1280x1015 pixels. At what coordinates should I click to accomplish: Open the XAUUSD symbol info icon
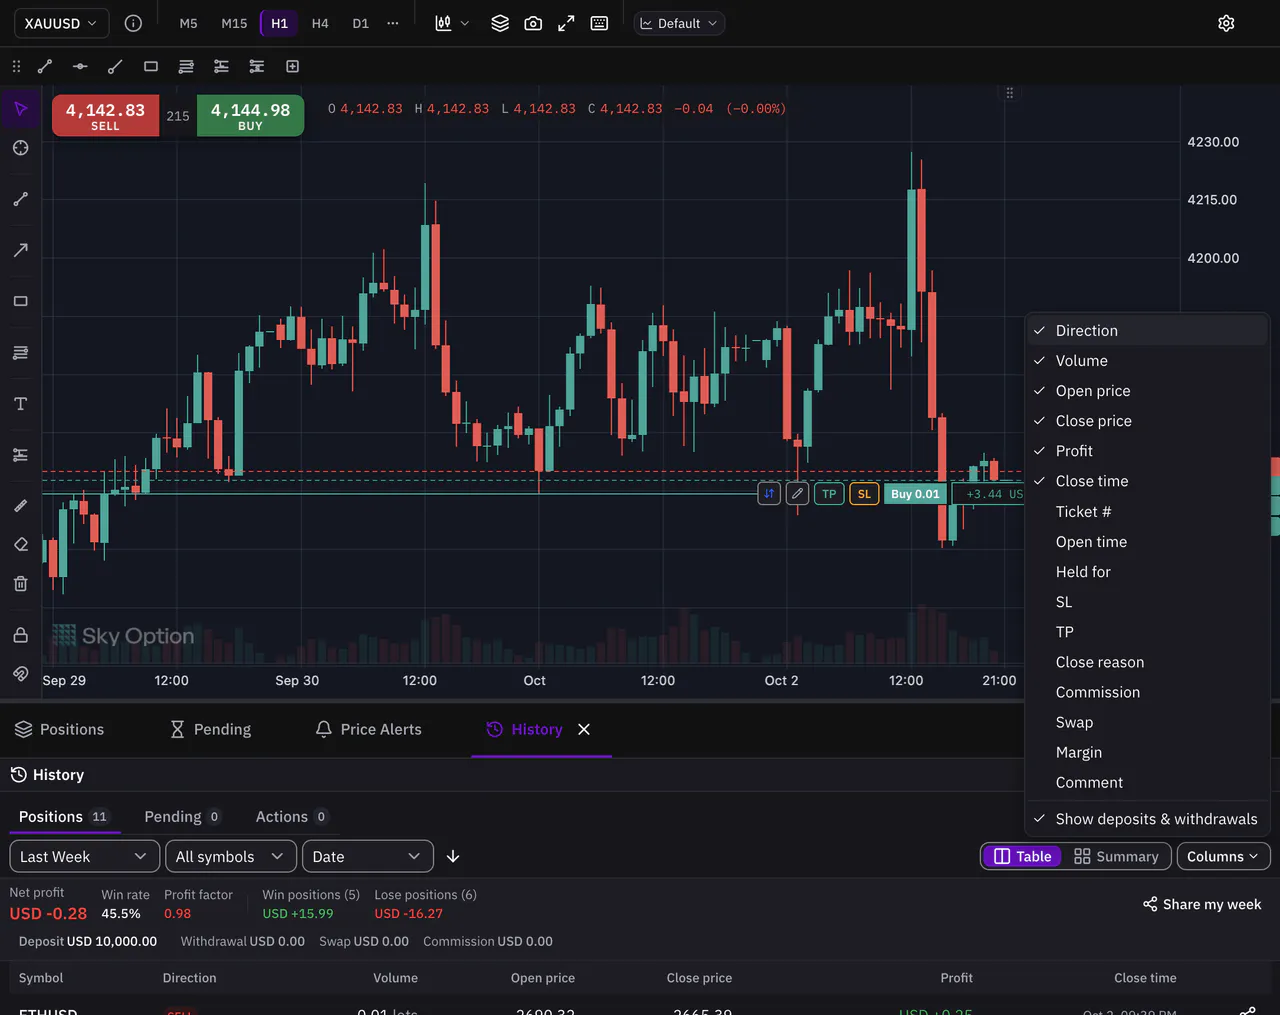click(133, 23)
